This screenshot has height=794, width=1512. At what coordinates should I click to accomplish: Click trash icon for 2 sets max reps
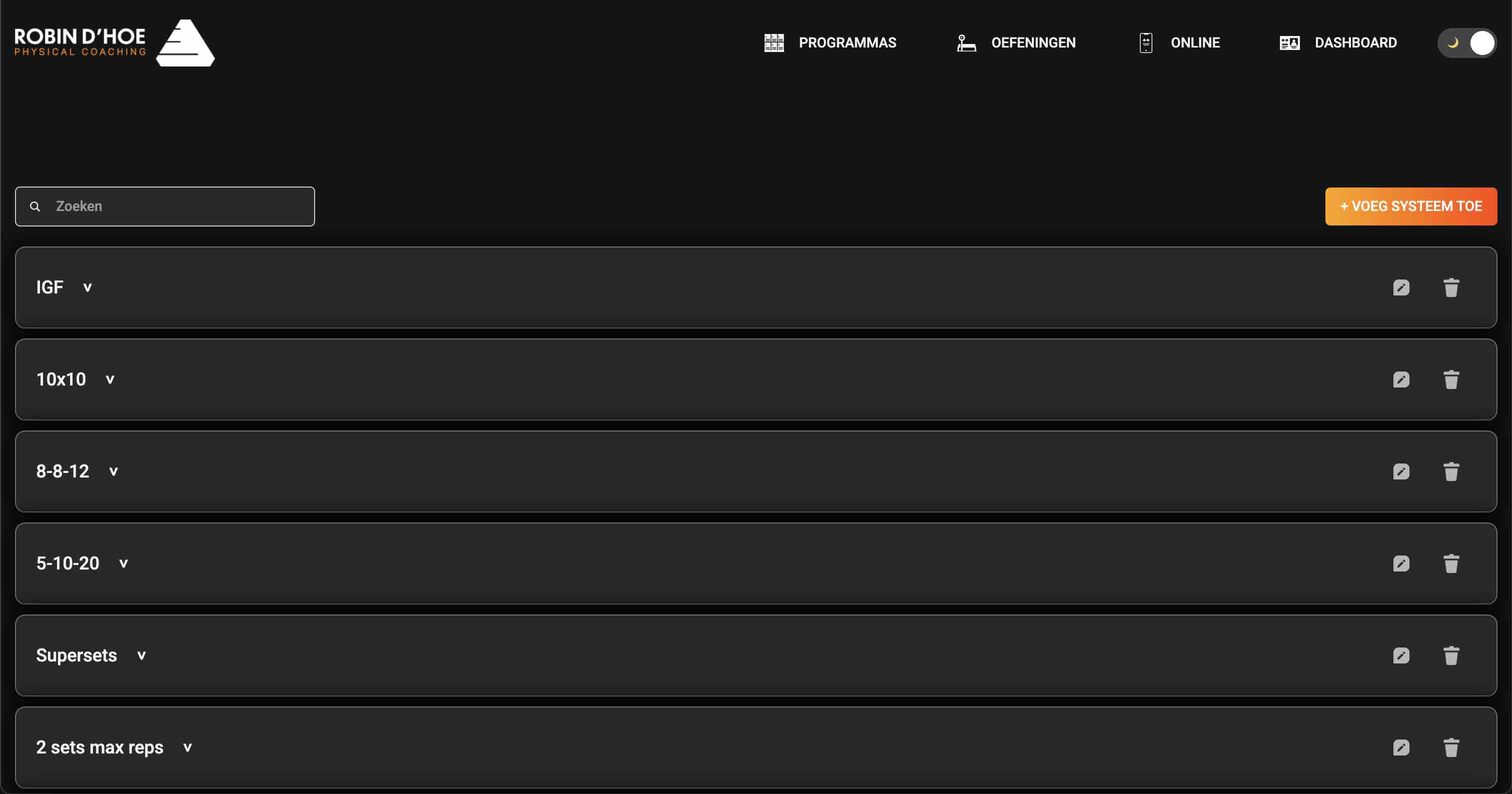[x=1451, y=748]
